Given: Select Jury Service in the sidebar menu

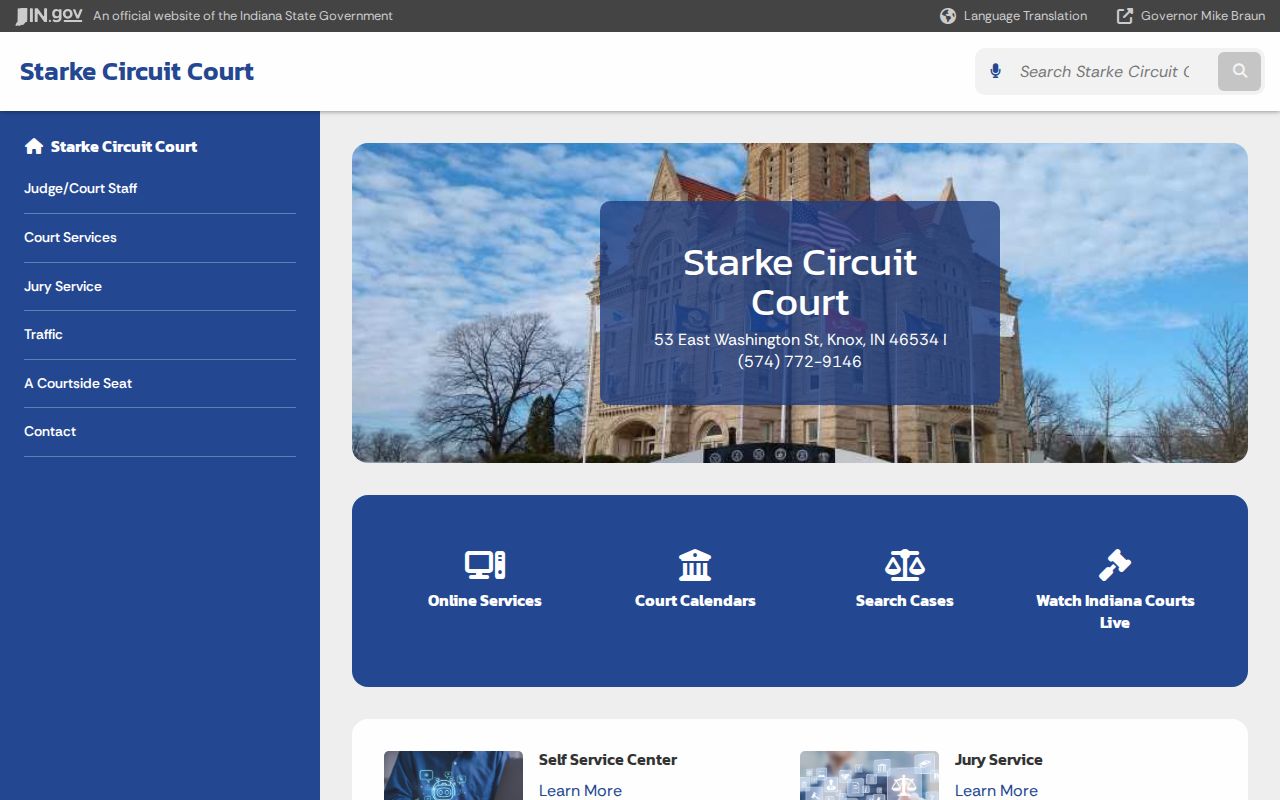Looking at the screenshot, I should pos(63,286).
